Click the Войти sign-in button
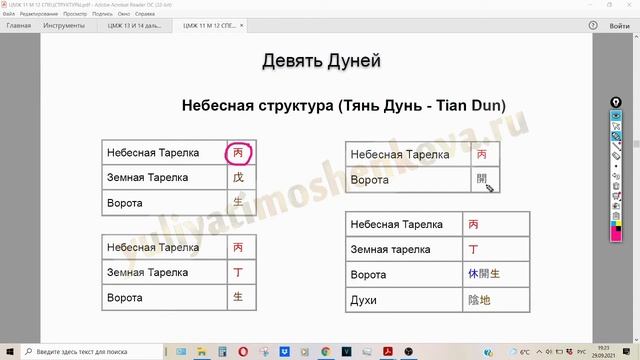The height and width of the screenshot is (360, 640). (619, 26)
